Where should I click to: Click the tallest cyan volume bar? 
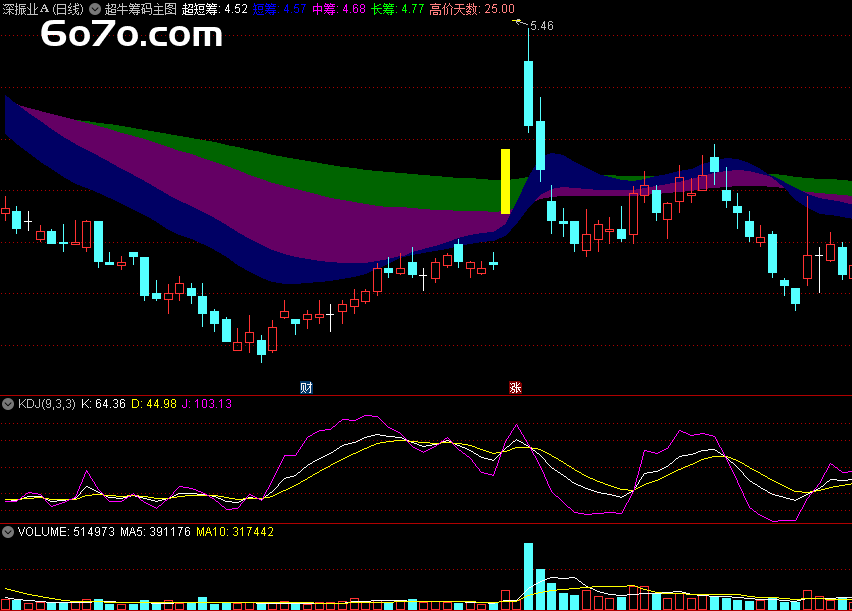[x=528, y=576]
